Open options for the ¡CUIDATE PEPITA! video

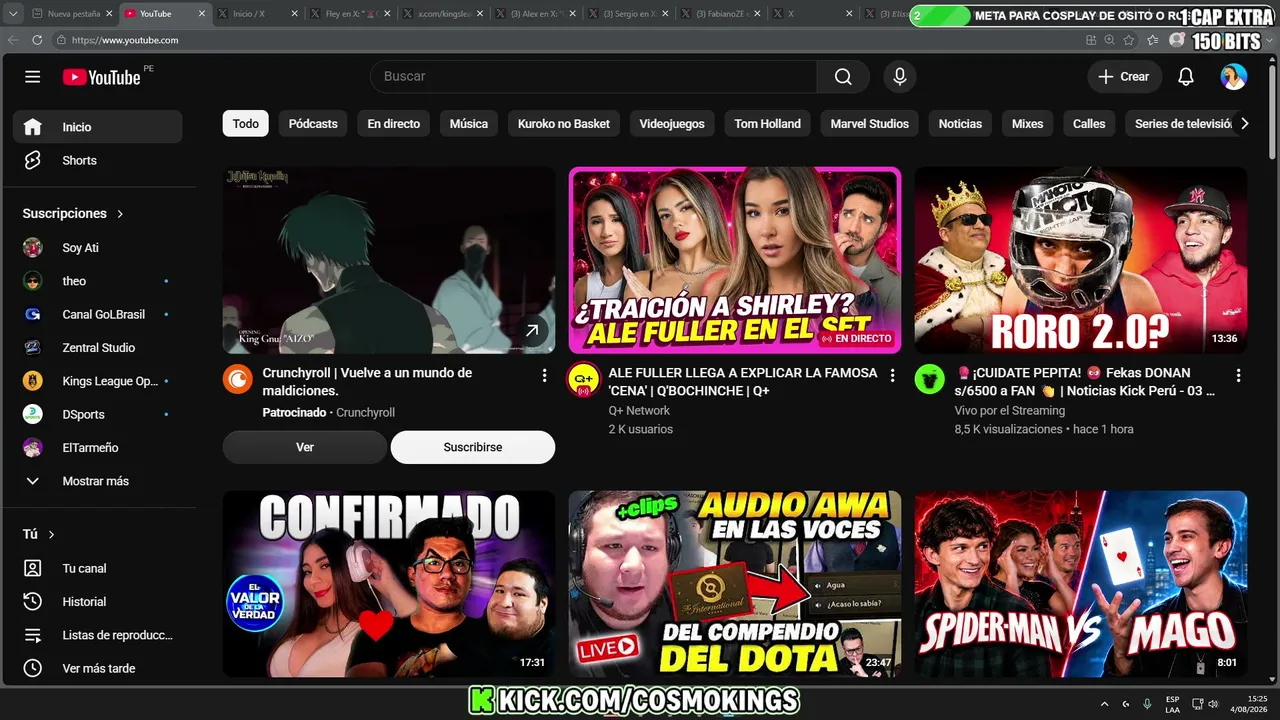(x=1238, y=375)
